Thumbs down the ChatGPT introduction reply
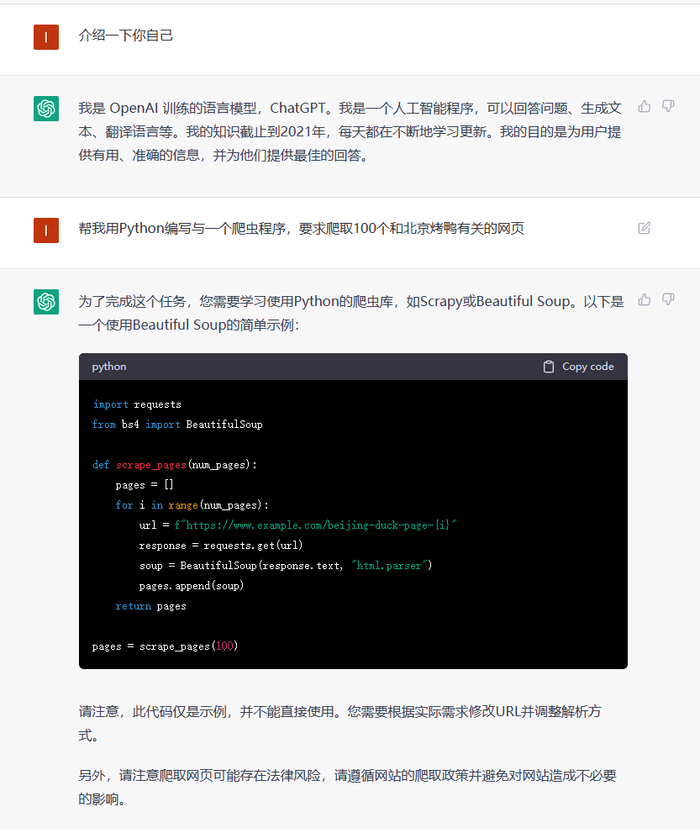The width and height of the screenshot is (700, 829). click(668, 106)
